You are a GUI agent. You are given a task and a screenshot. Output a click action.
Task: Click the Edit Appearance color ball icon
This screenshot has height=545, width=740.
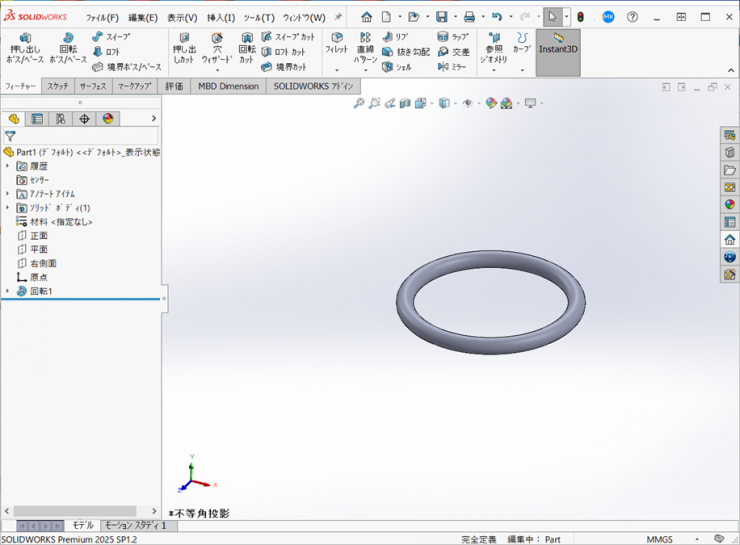point(491,103)
